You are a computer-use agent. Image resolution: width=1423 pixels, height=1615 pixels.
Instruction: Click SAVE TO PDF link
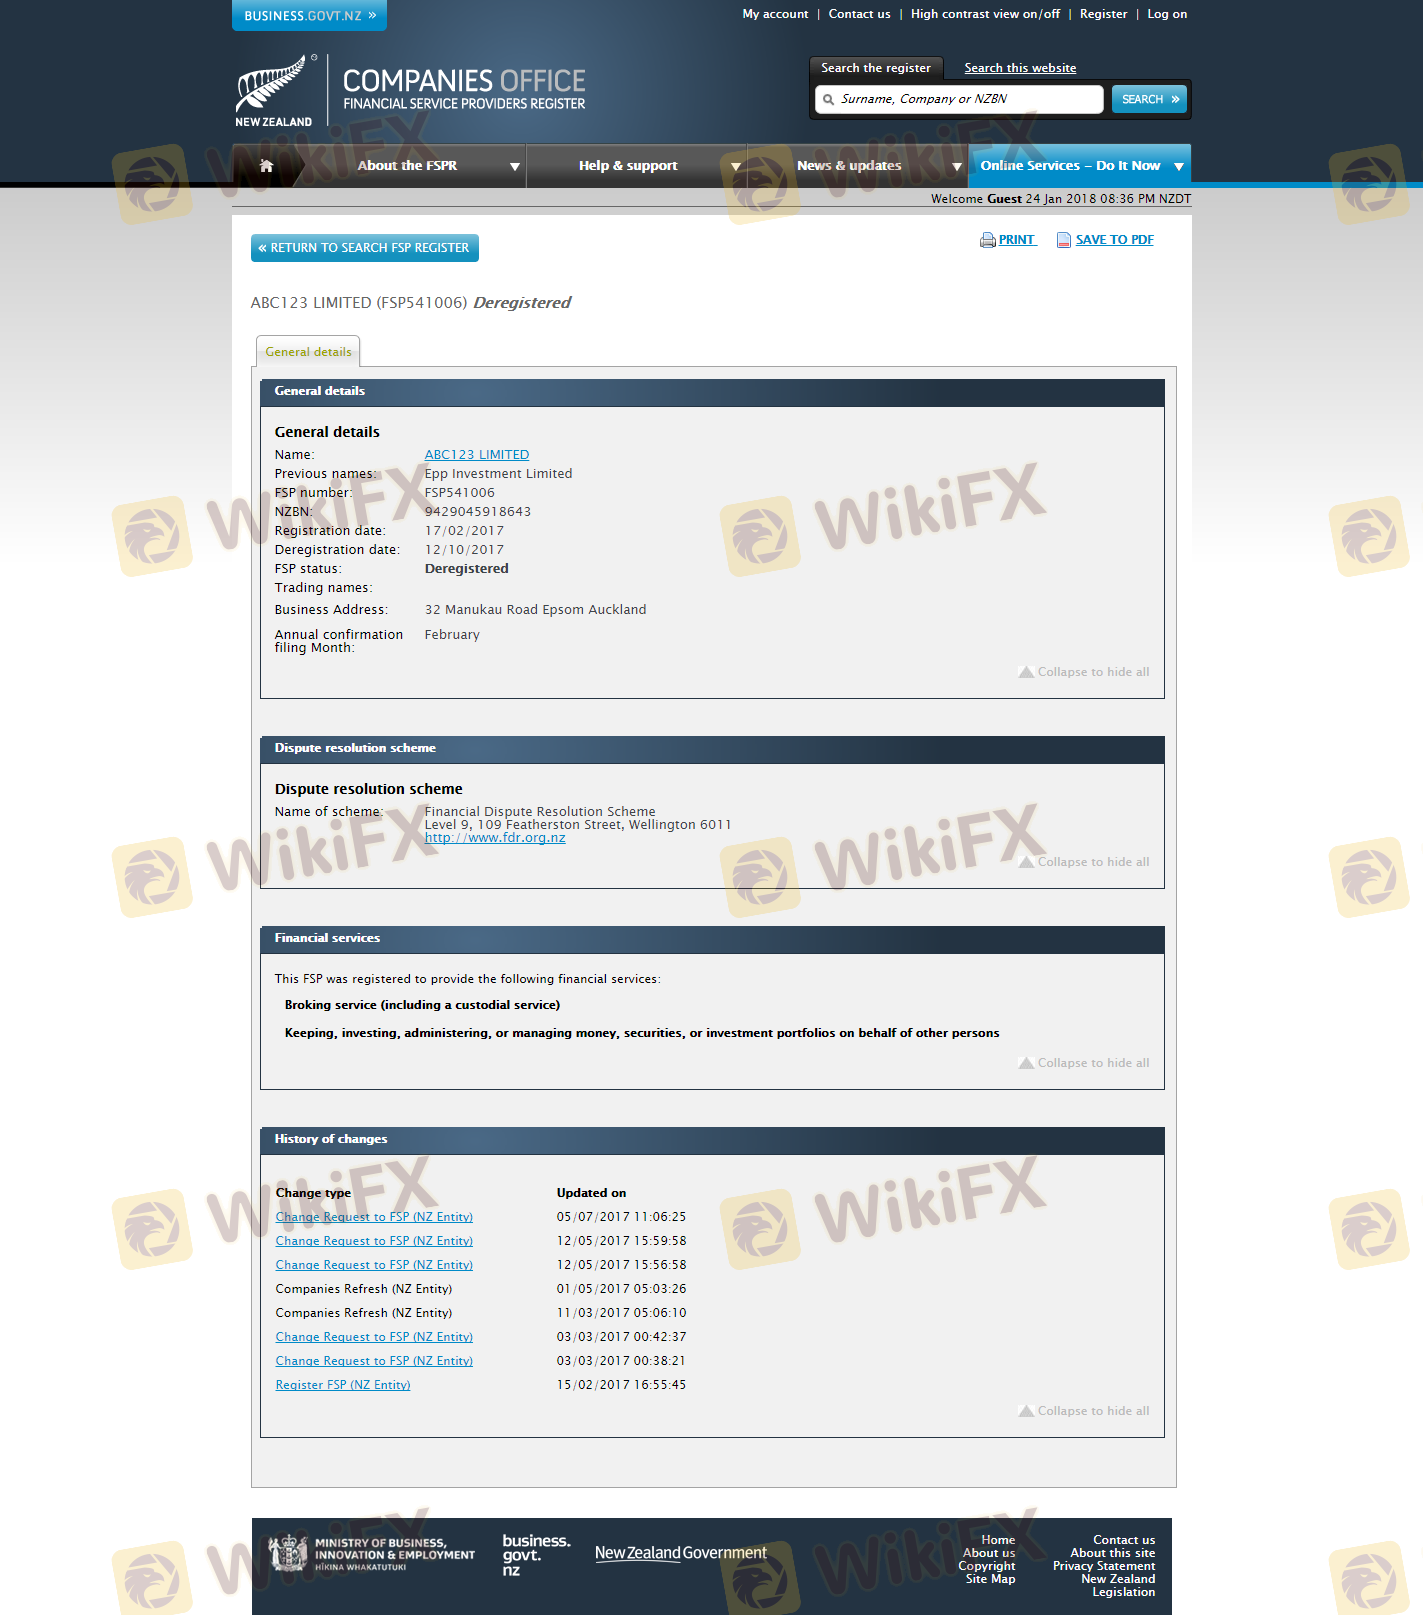[x=1115, y=240]
